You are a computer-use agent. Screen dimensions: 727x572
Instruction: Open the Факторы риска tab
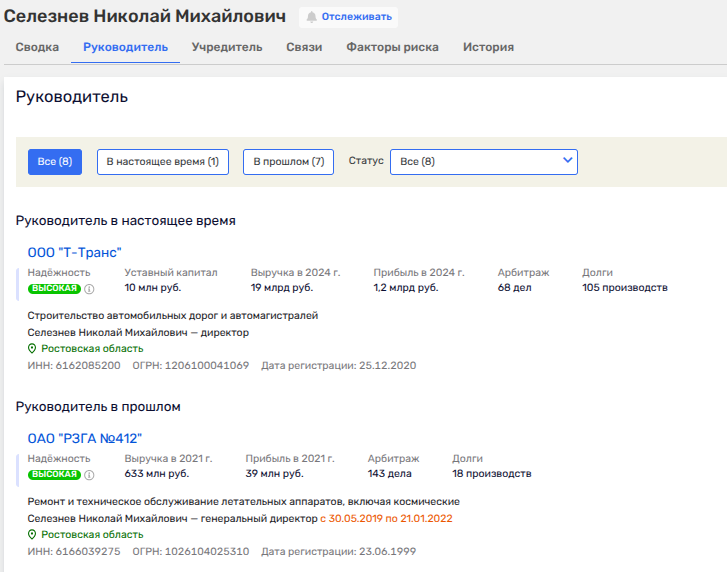pyautogui.click(x=392, y=47)
